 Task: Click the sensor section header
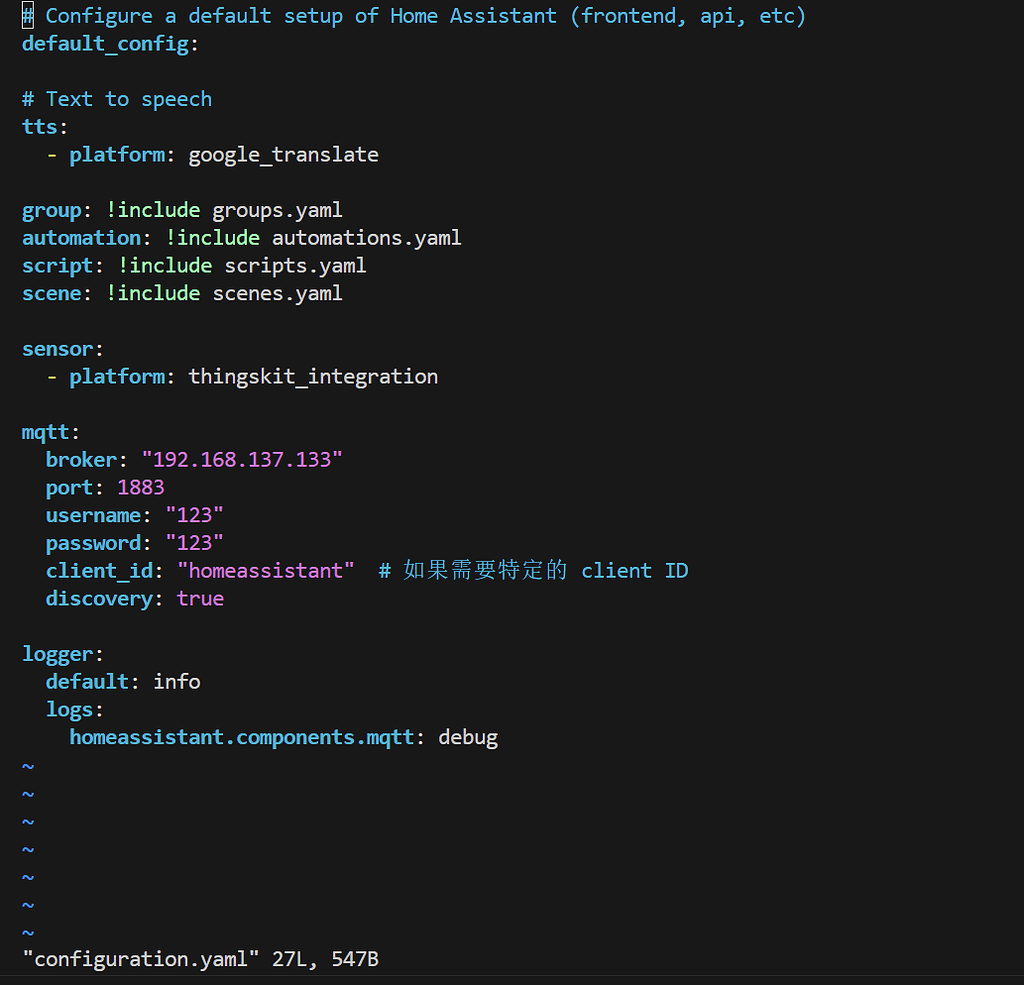tap(56, 348)
